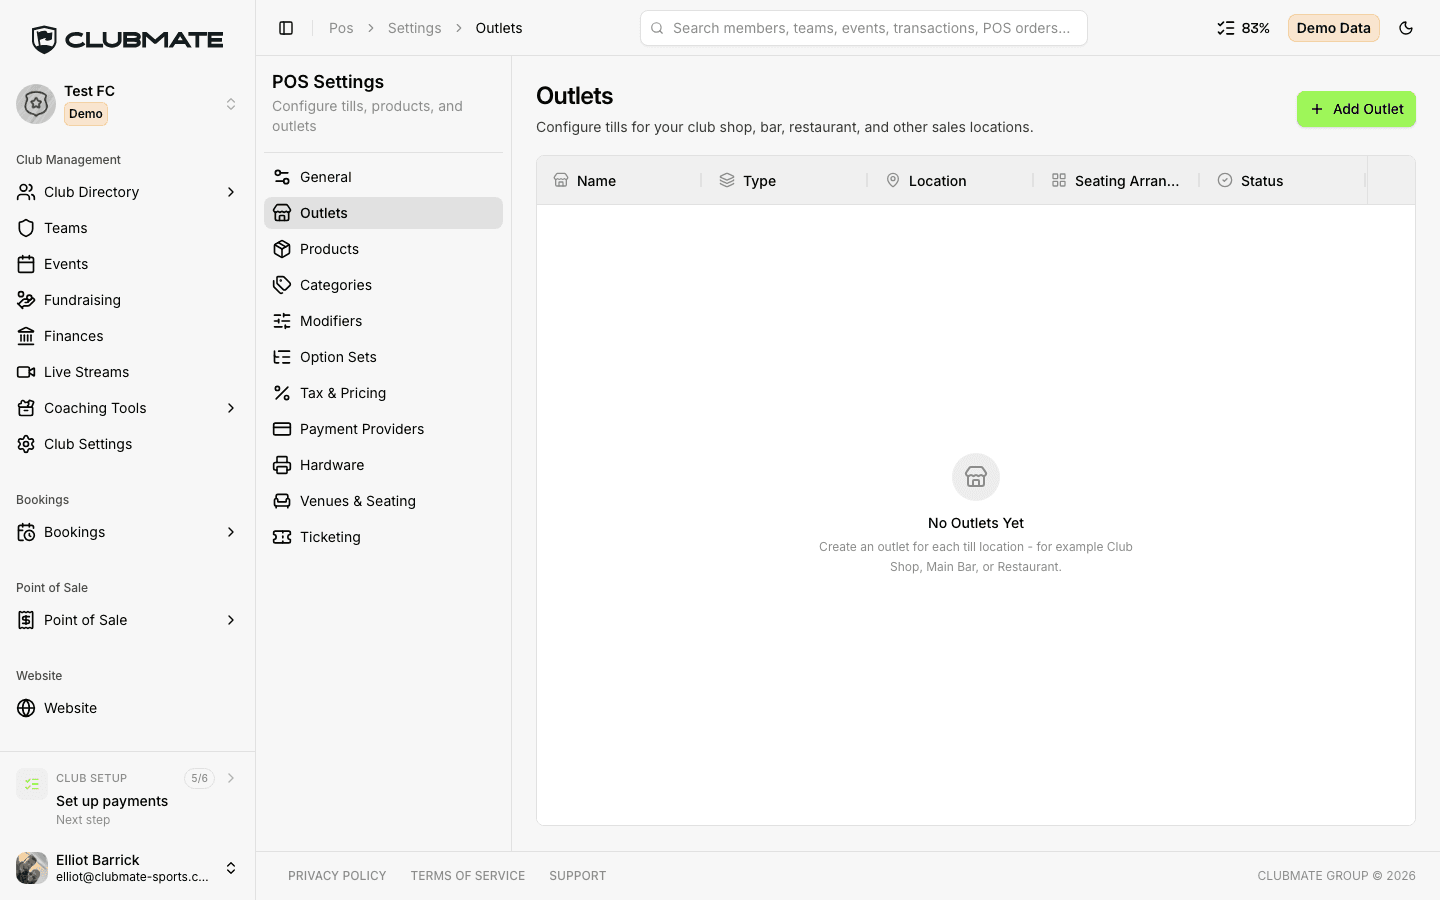Expand the Bookings chevron
Screen dimensions: 1440x900
coord(231,532)
